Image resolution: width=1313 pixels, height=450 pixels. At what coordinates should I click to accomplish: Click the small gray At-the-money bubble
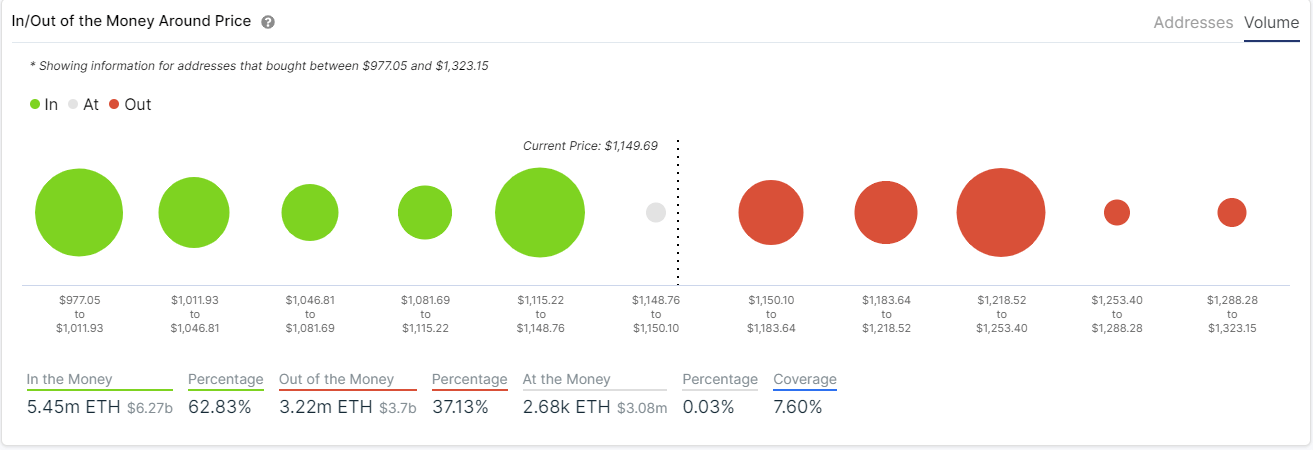[656, 212]
